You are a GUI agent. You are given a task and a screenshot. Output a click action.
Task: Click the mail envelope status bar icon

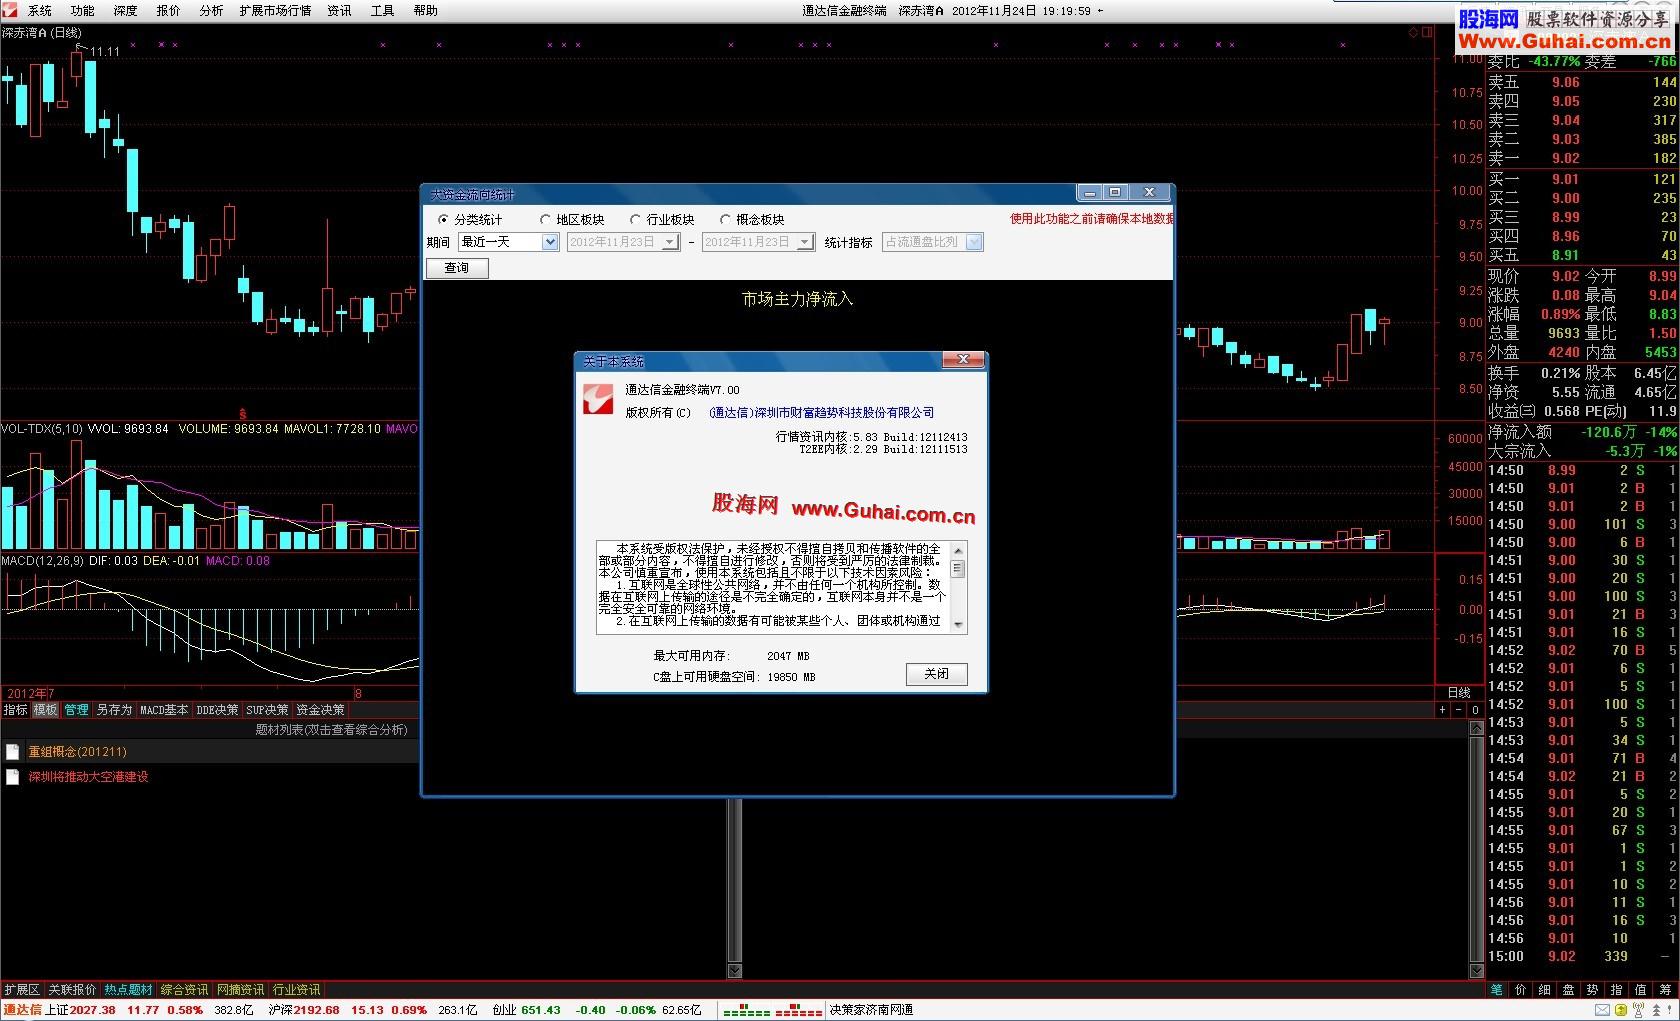(x=1602, y=1010)
